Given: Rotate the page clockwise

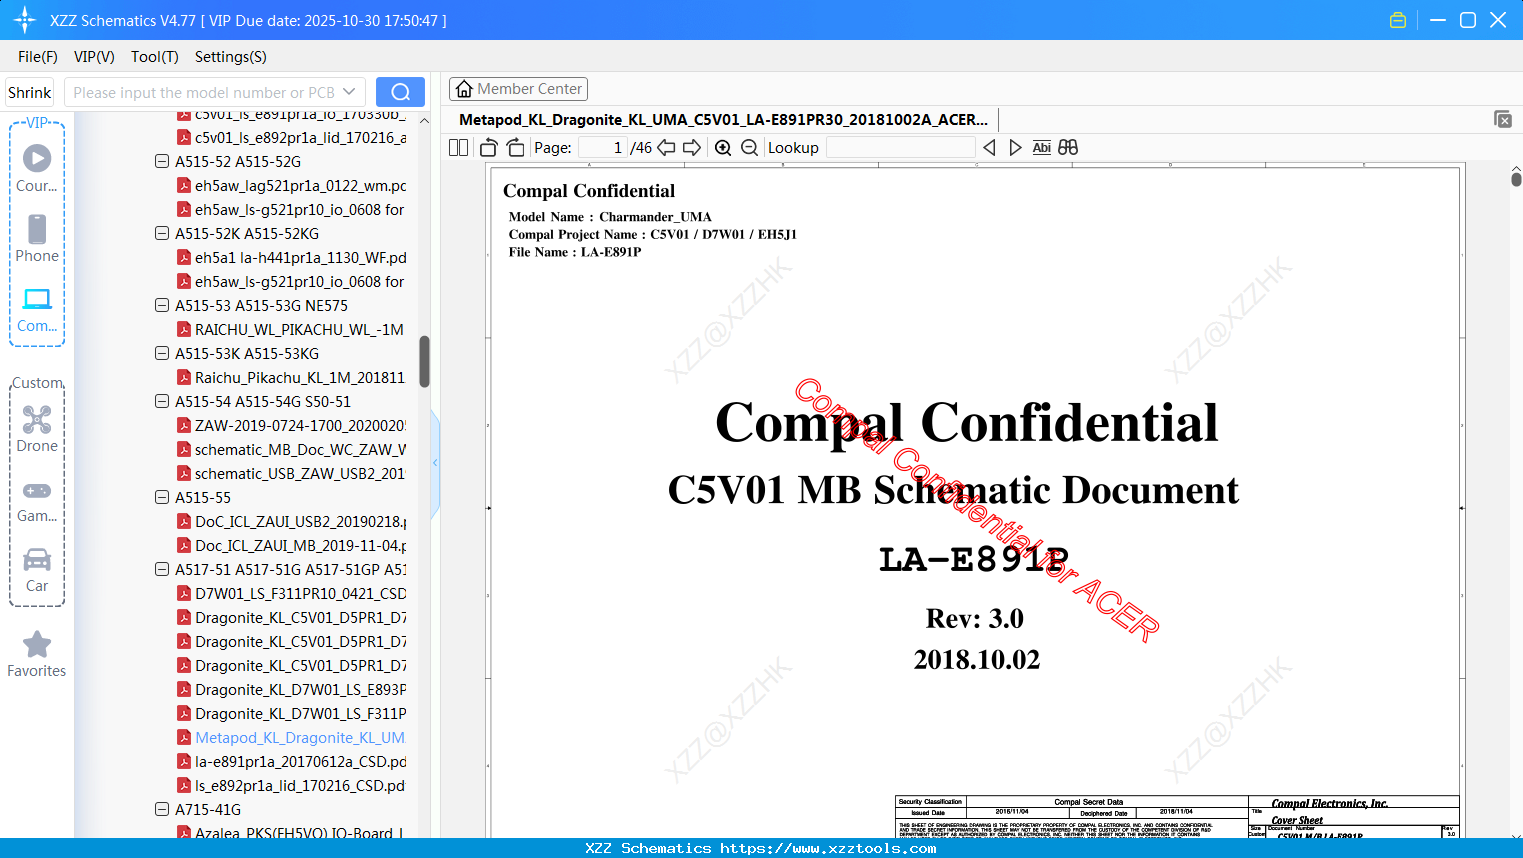Looking at the screenshot, I should coord(515,148).
